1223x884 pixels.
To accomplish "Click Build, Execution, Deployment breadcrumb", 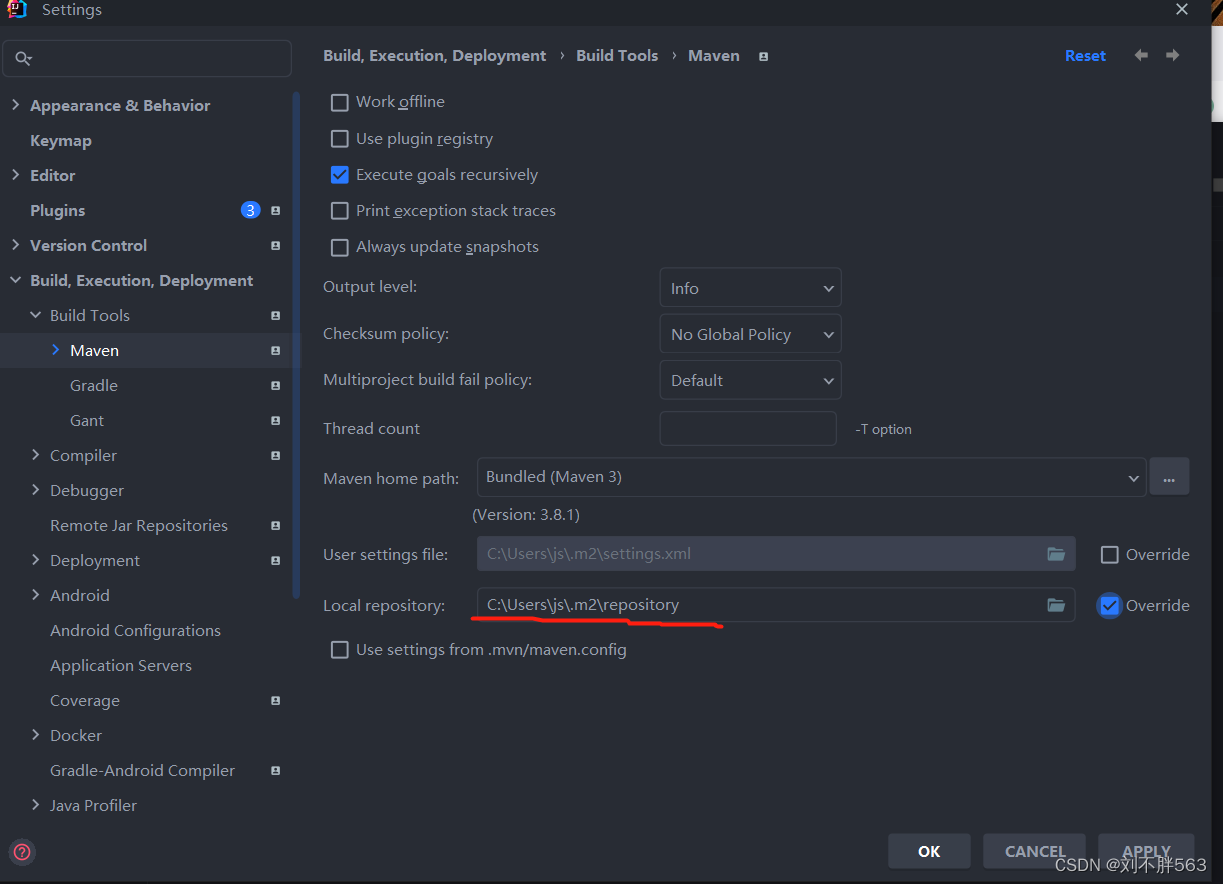I will tap(435, 56).
